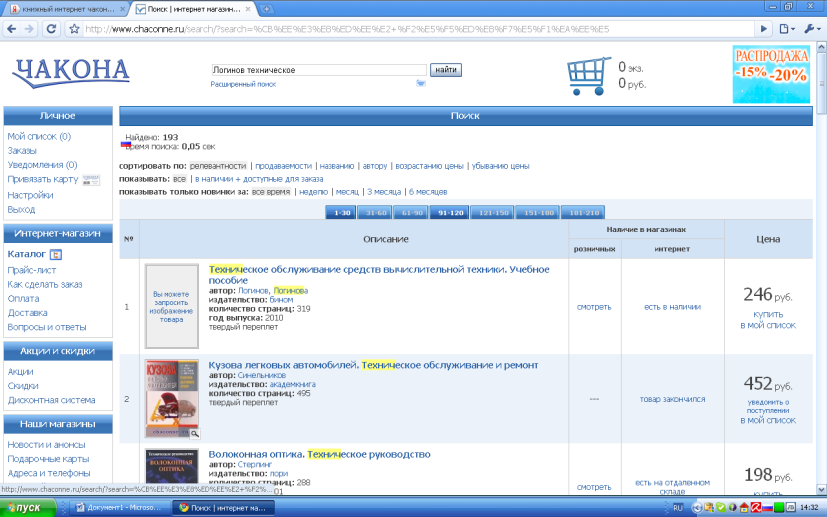Screen dimensions: 827x517
Task: Sort by автору
Action: pos(375,166)
